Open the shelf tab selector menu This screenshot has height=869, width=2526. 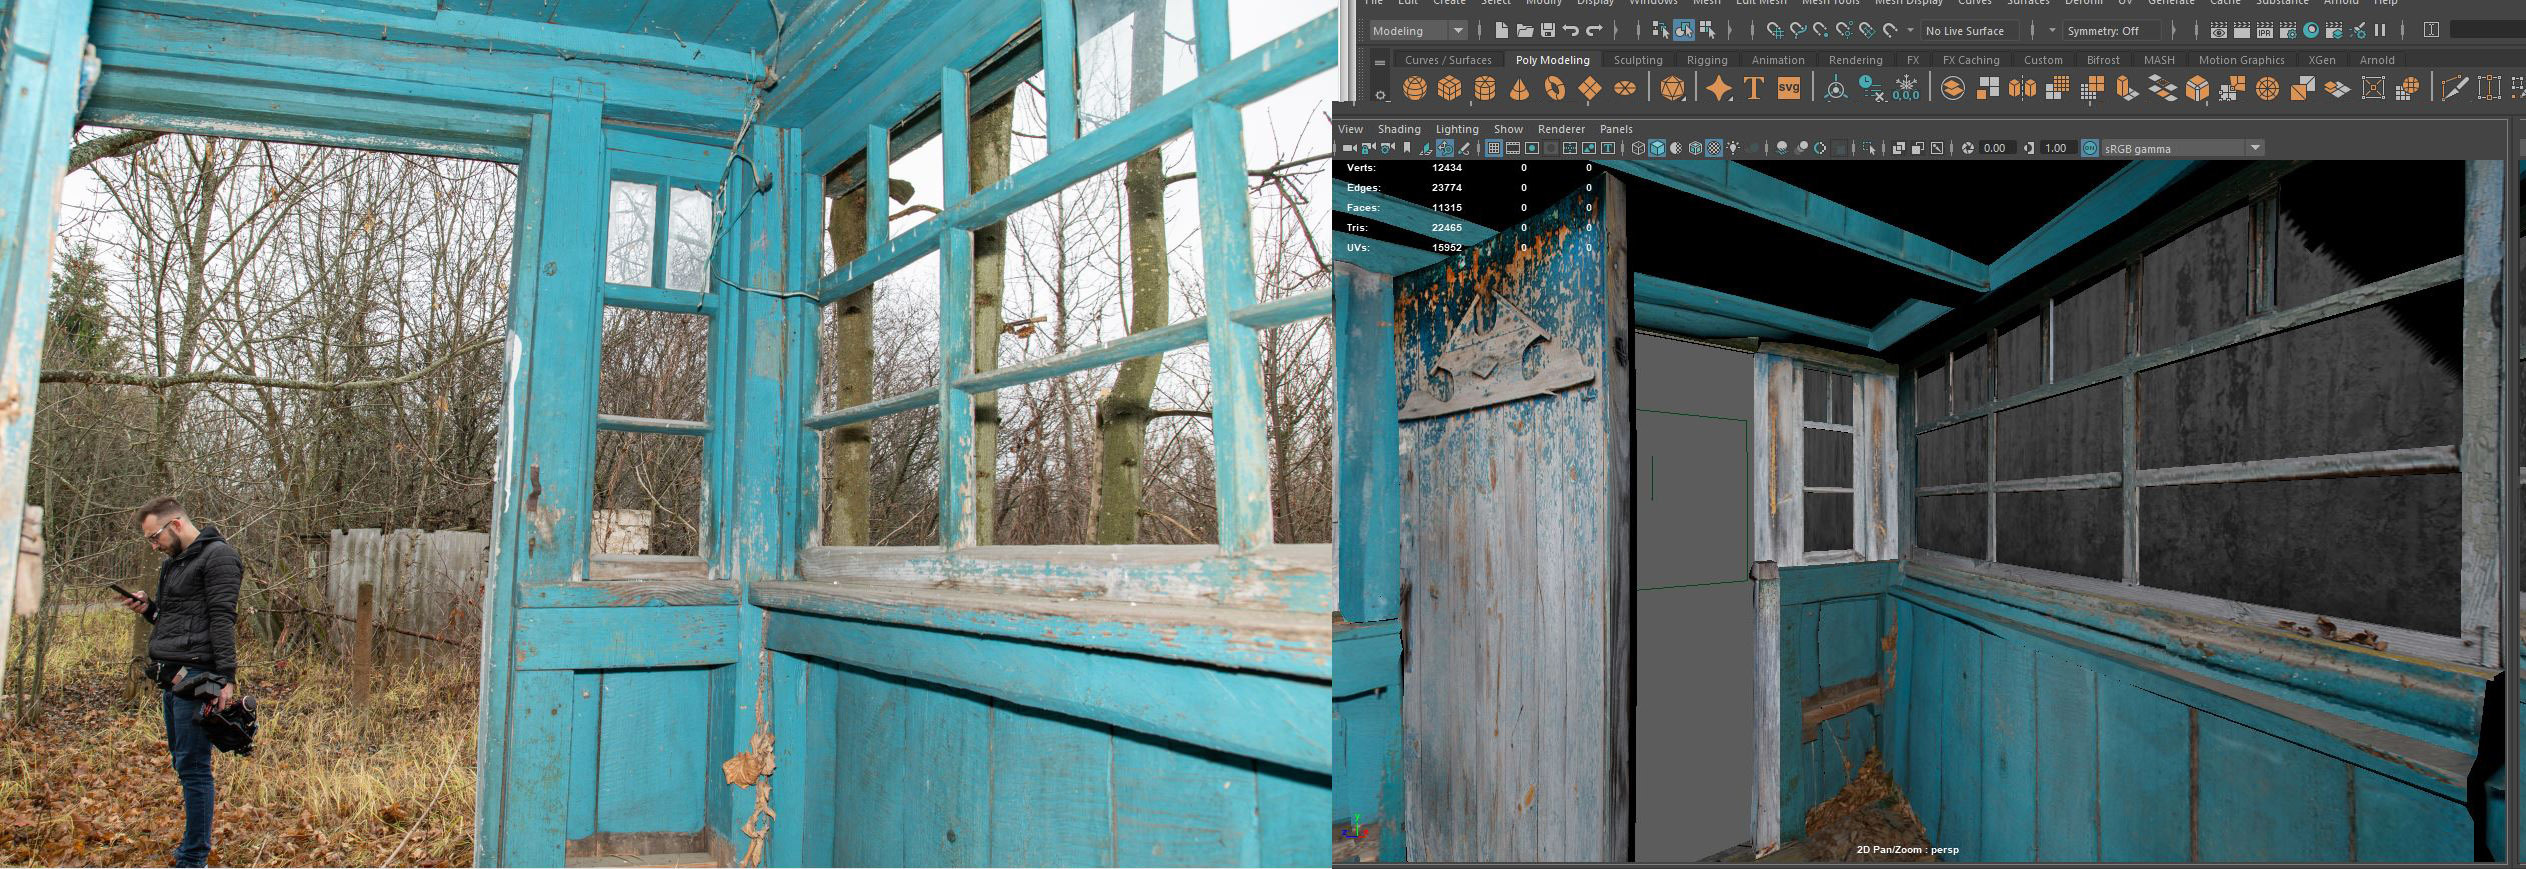coord(1380,62)
